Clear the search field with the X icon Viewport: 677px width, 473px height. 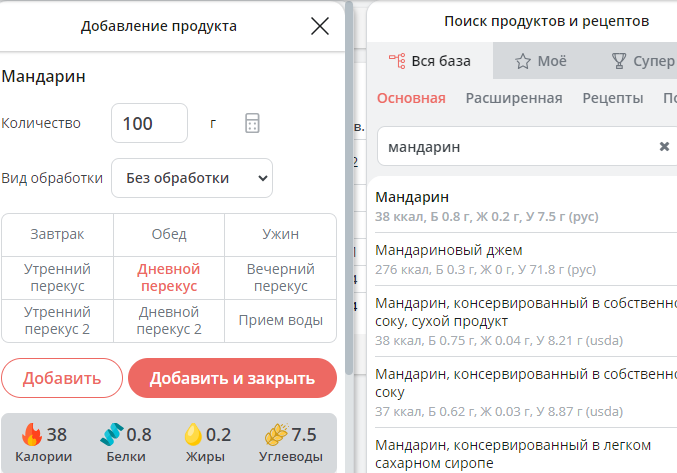[x=664, y=147]
